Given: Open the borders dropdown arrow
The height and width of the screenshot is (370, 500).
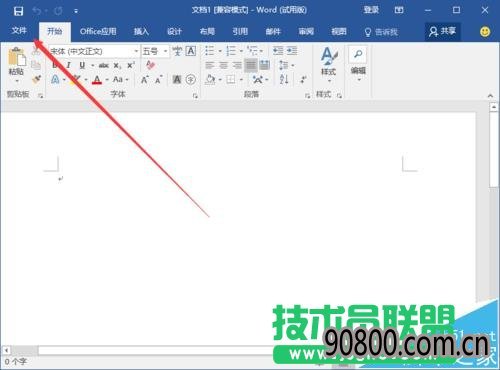Looking at the screenshot, I should 241,80.
